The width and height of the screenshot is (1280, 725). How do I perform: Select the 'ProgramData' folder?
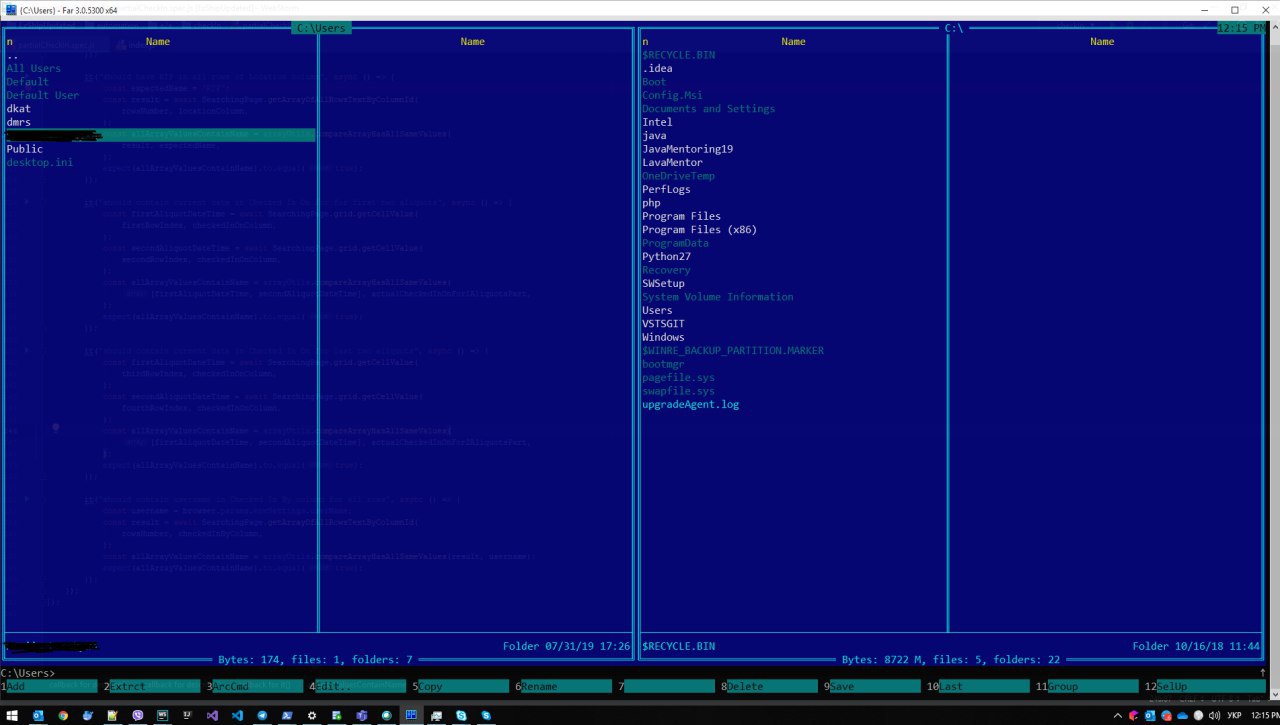675,243
